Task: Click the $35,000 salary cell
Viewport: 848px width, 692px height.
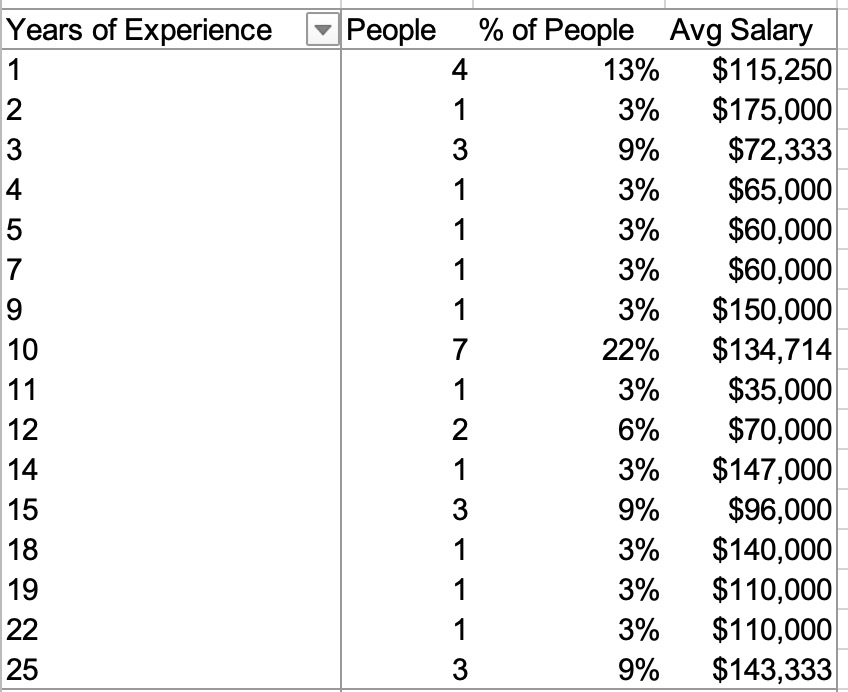Action: coord(780,390)
